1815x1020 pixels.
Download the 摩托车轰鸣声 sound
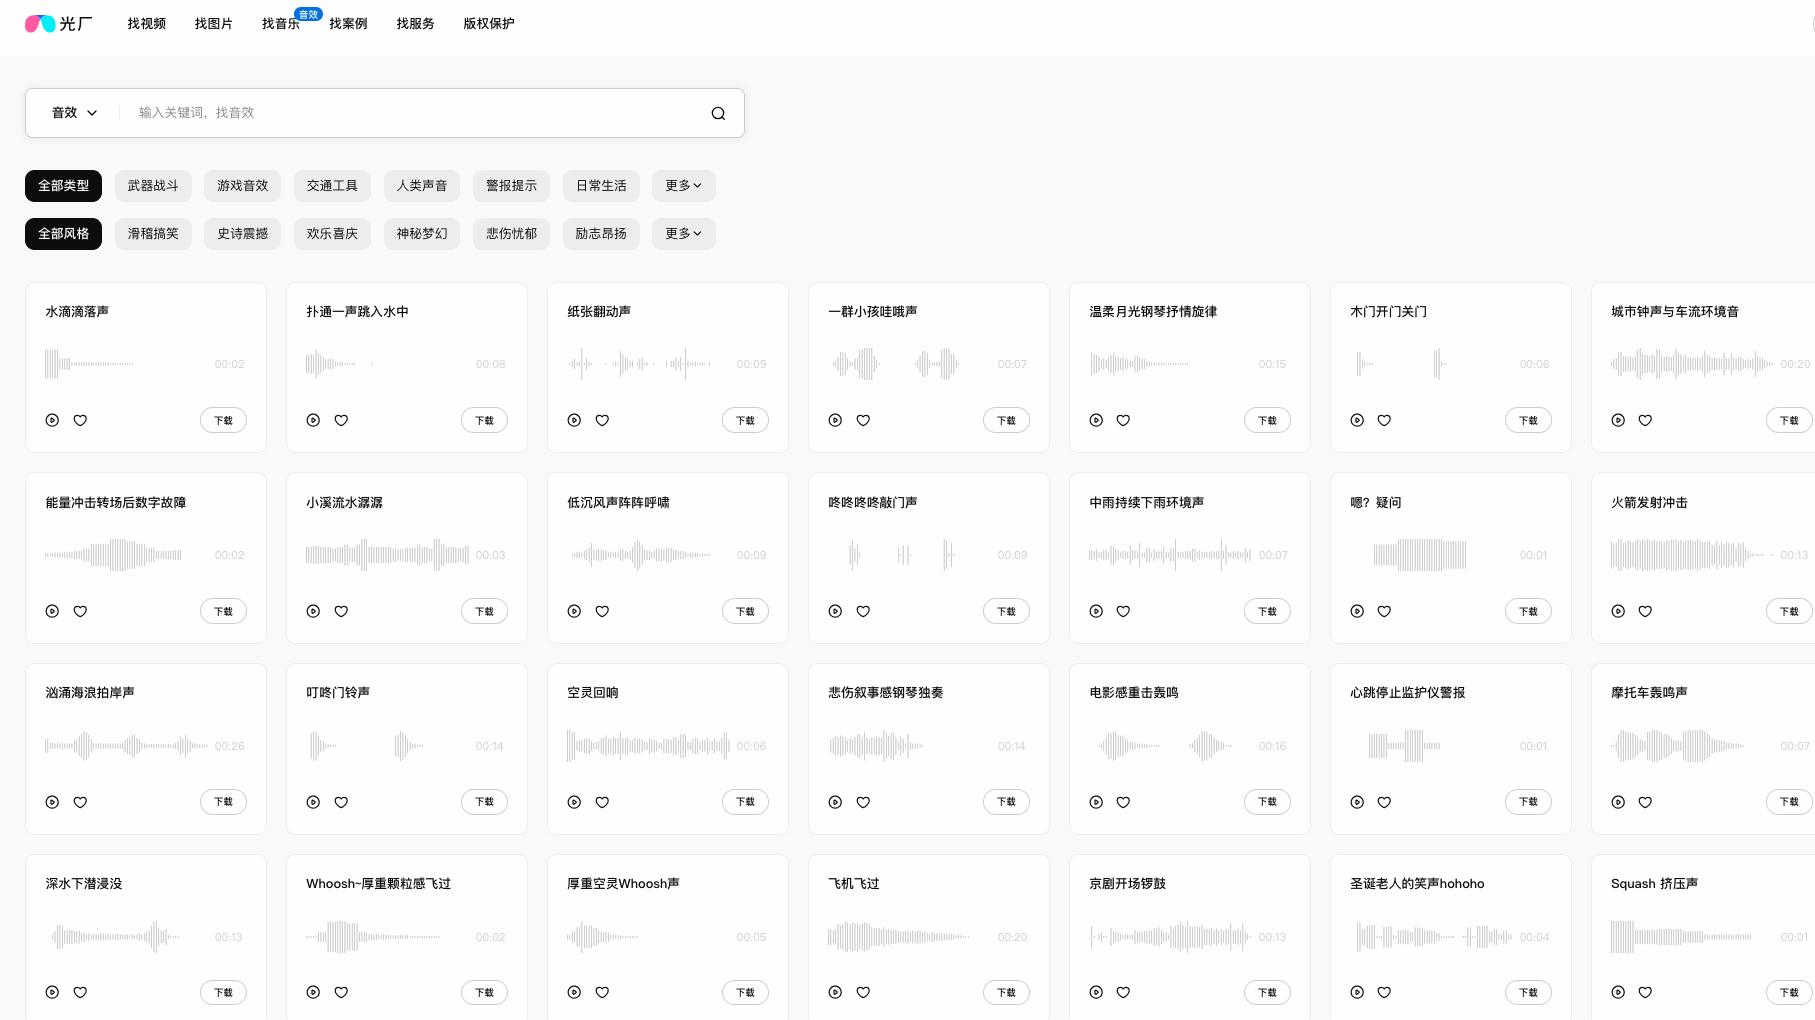(1789, 802)
